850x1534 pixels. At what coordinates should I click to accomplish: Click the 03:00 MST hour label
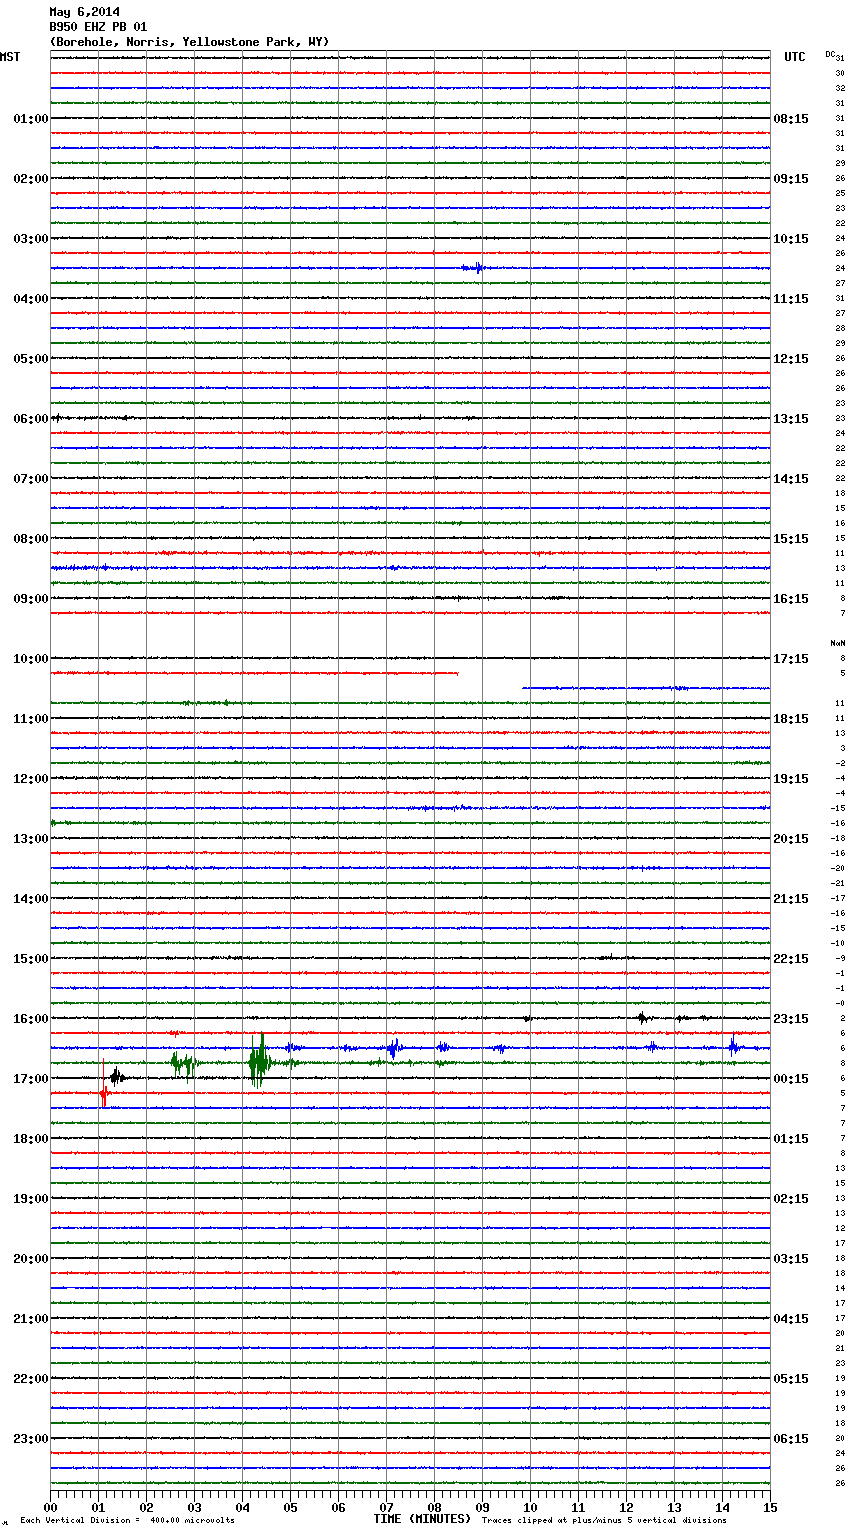pos(30,239)
